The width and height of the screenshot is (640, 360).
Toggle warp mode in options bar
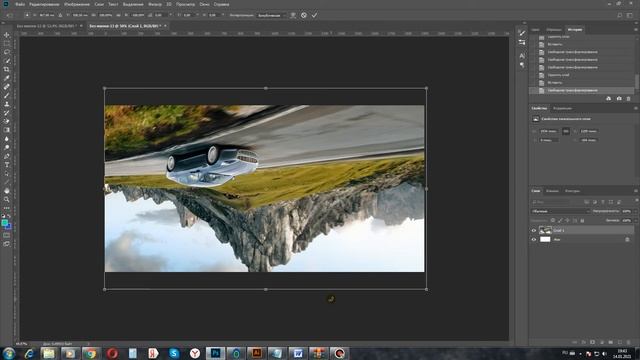293,15
